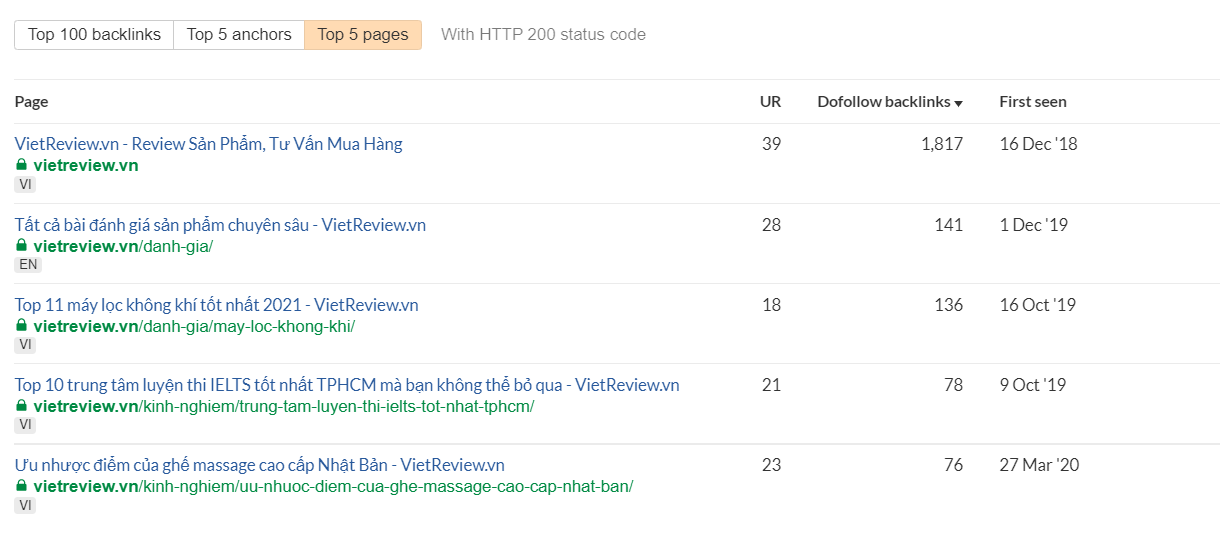The image size is (1220, 534).
Task: Click the With HTTP 200 status code note
Action: (x=543, y=35)
